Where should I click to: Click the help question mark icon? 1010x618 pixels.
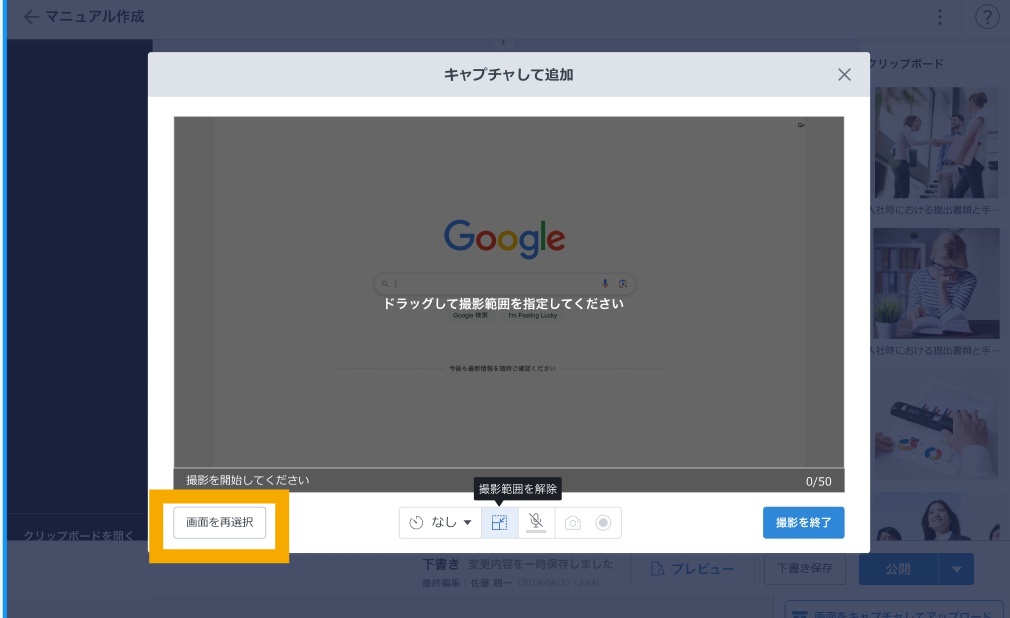[986, 17]
